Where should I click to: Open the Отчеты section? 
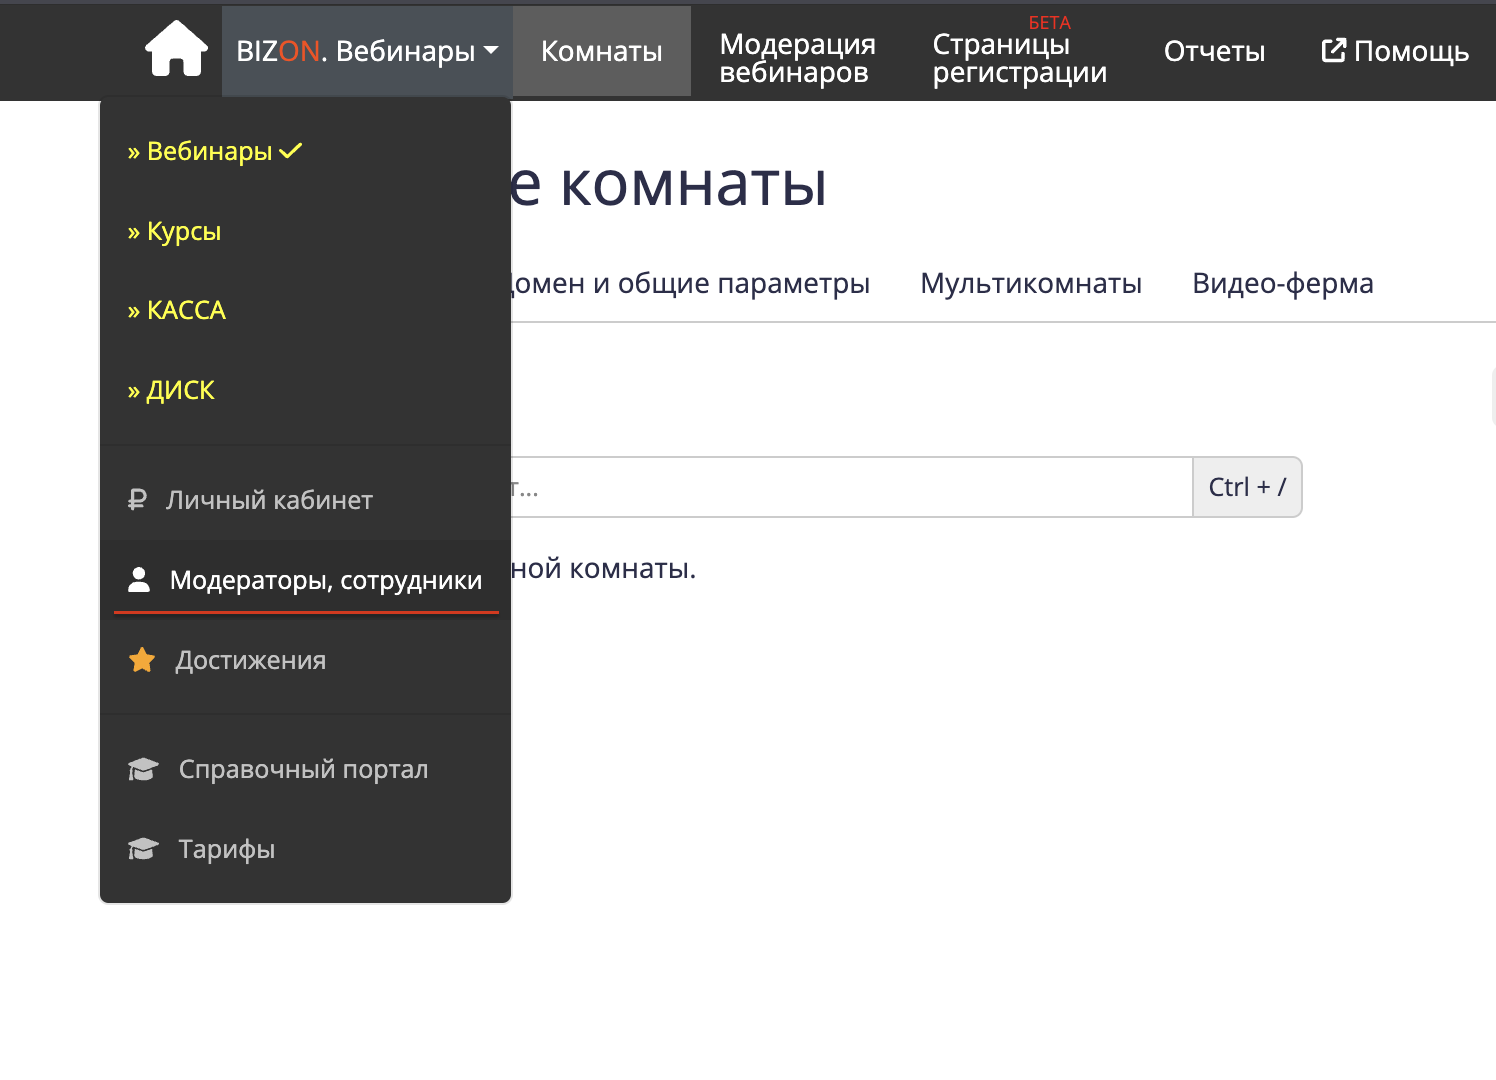1214,51
